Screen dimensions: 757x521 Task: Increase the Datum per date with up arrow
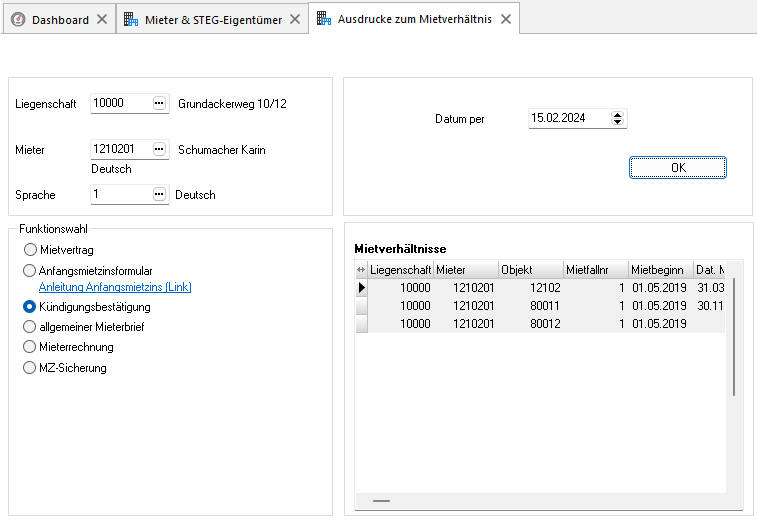click(617, 114)
